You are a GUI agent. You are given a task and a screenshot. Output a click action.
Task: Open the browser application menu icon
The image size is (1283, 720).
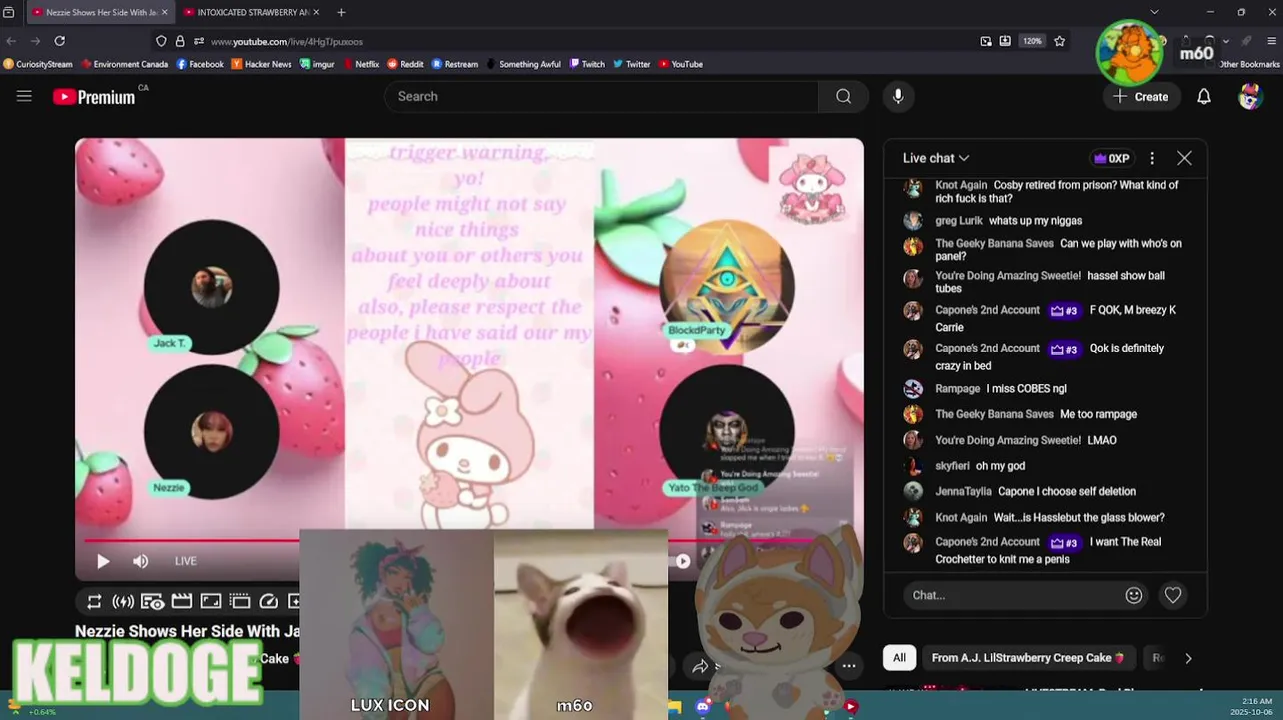(1272, 41)
